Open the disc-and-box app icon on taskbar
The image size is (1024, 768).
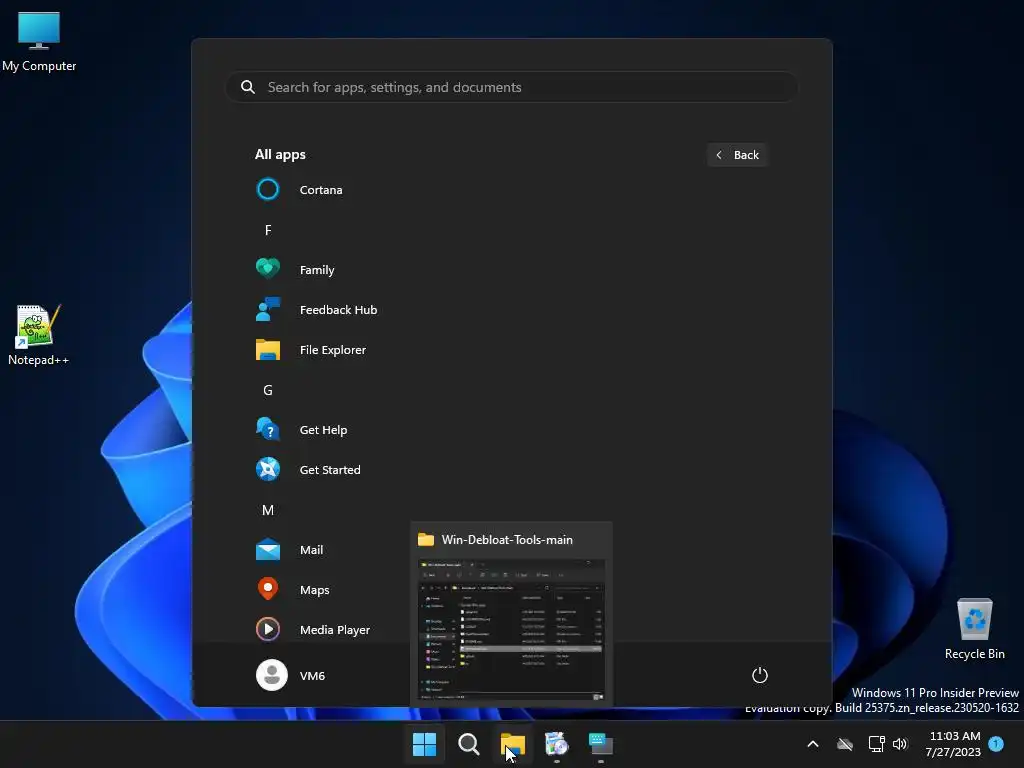[x=556, y=744]
